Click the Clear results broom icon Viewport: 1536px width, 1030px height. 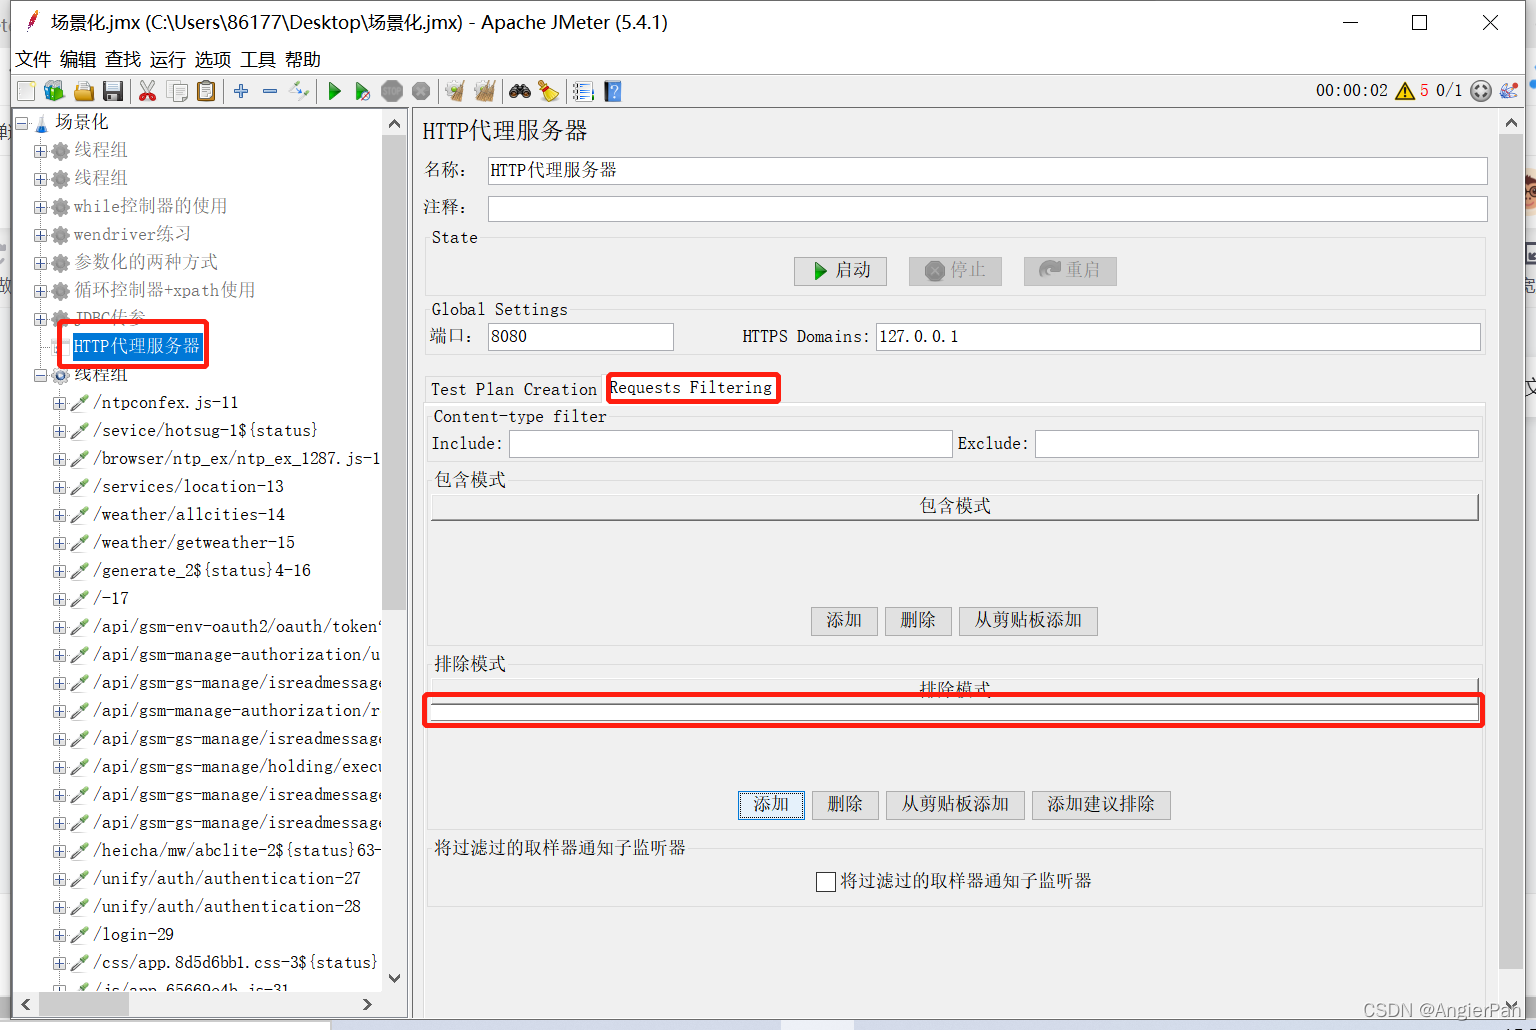tap(455, 91)
